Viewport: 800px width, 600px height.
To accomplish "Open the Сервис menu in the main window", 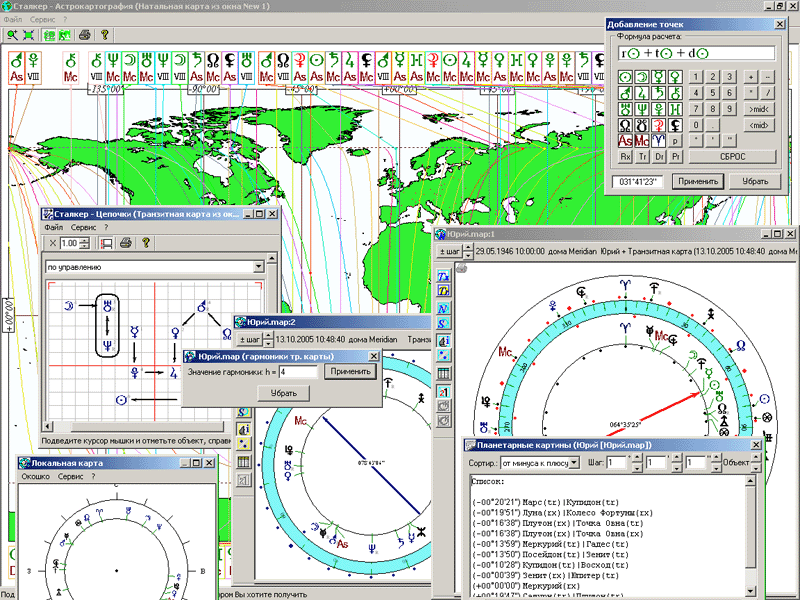I will [43, 19].
